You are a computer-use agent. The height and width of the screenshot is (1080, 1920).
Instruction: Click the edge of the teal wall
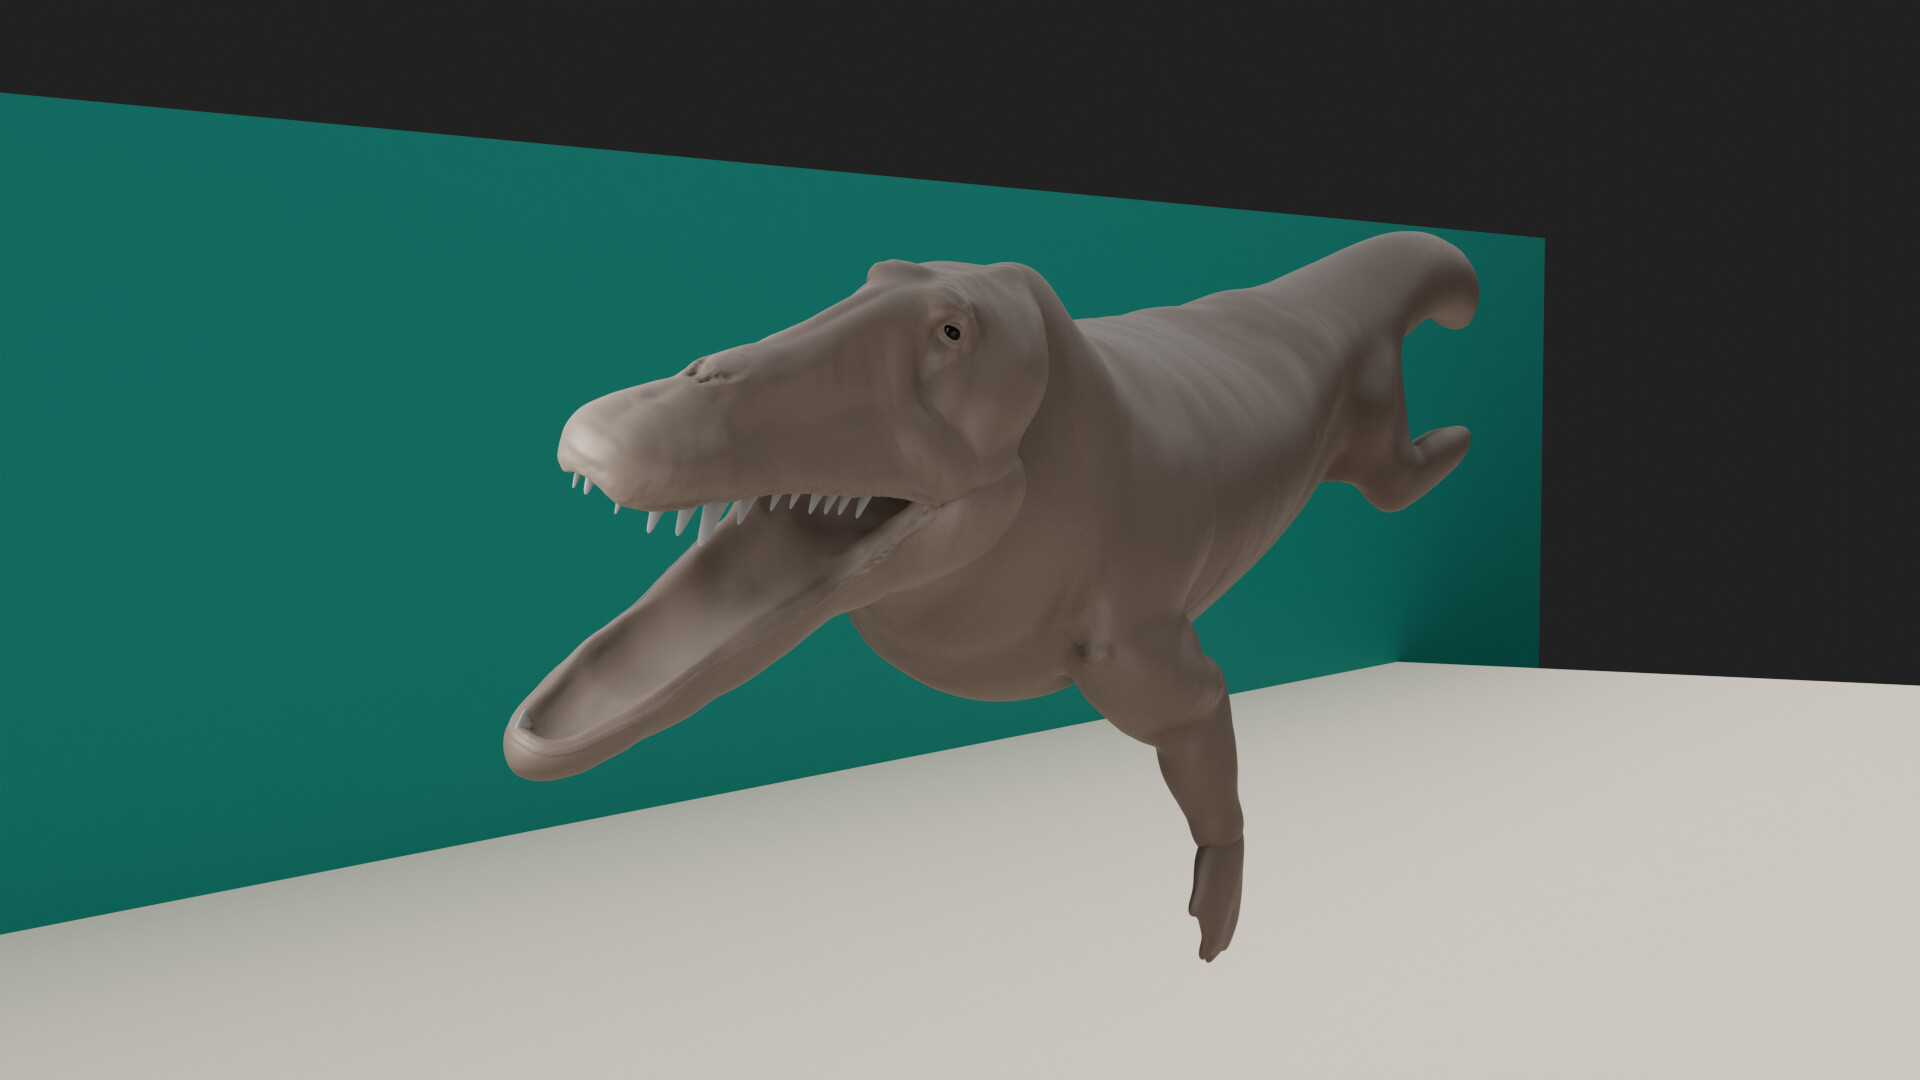[x=1540, y=450]
